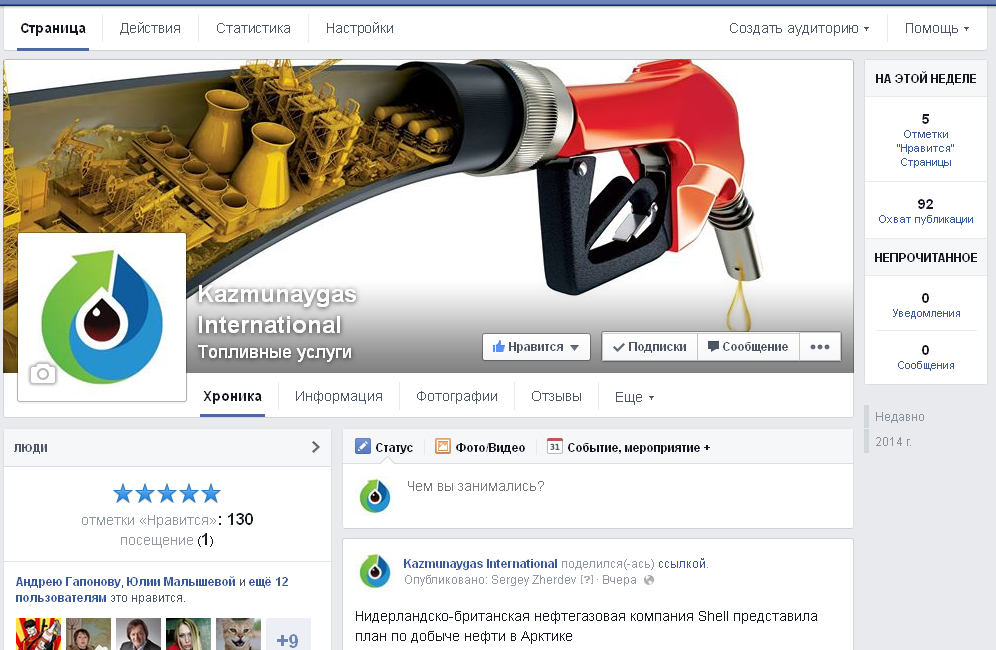This screenshot has width=996, height=650.
Task: Open Отметки "Нравится" Страницы weekly stat
Action: pos(925,148)
